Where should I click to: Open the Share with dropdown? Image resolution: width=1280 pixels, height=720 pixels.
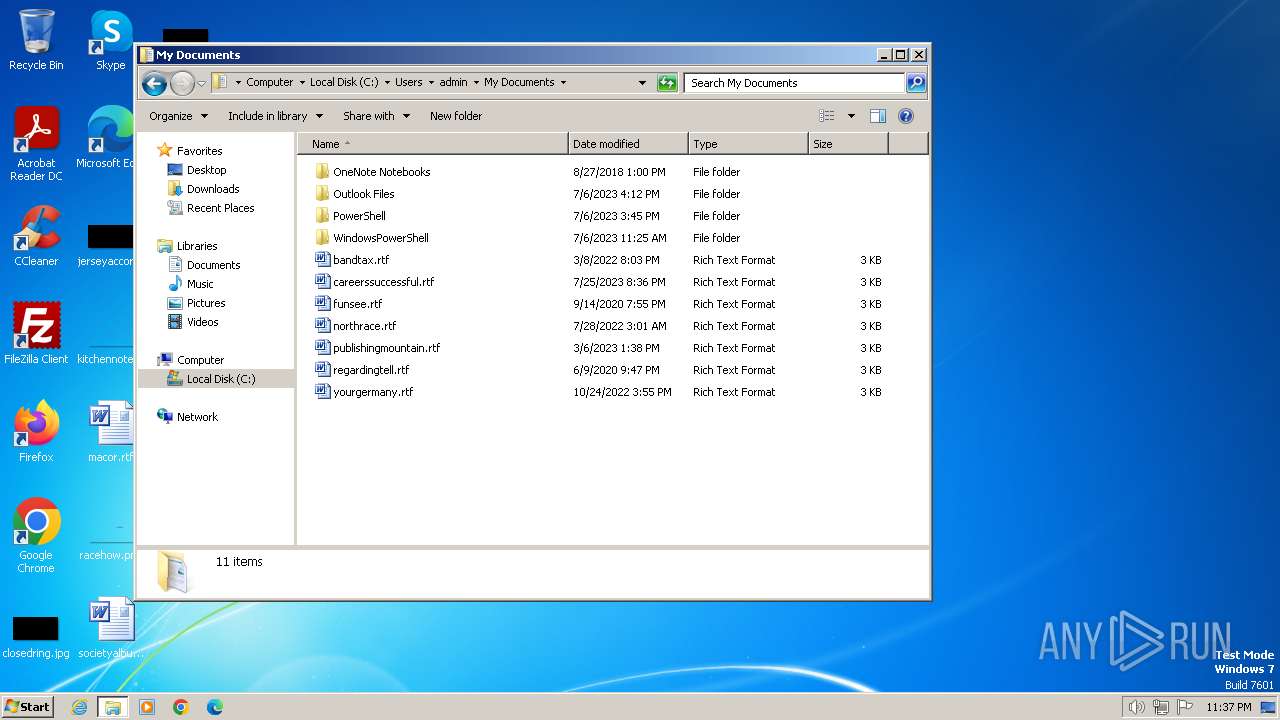tap(376, 116)
